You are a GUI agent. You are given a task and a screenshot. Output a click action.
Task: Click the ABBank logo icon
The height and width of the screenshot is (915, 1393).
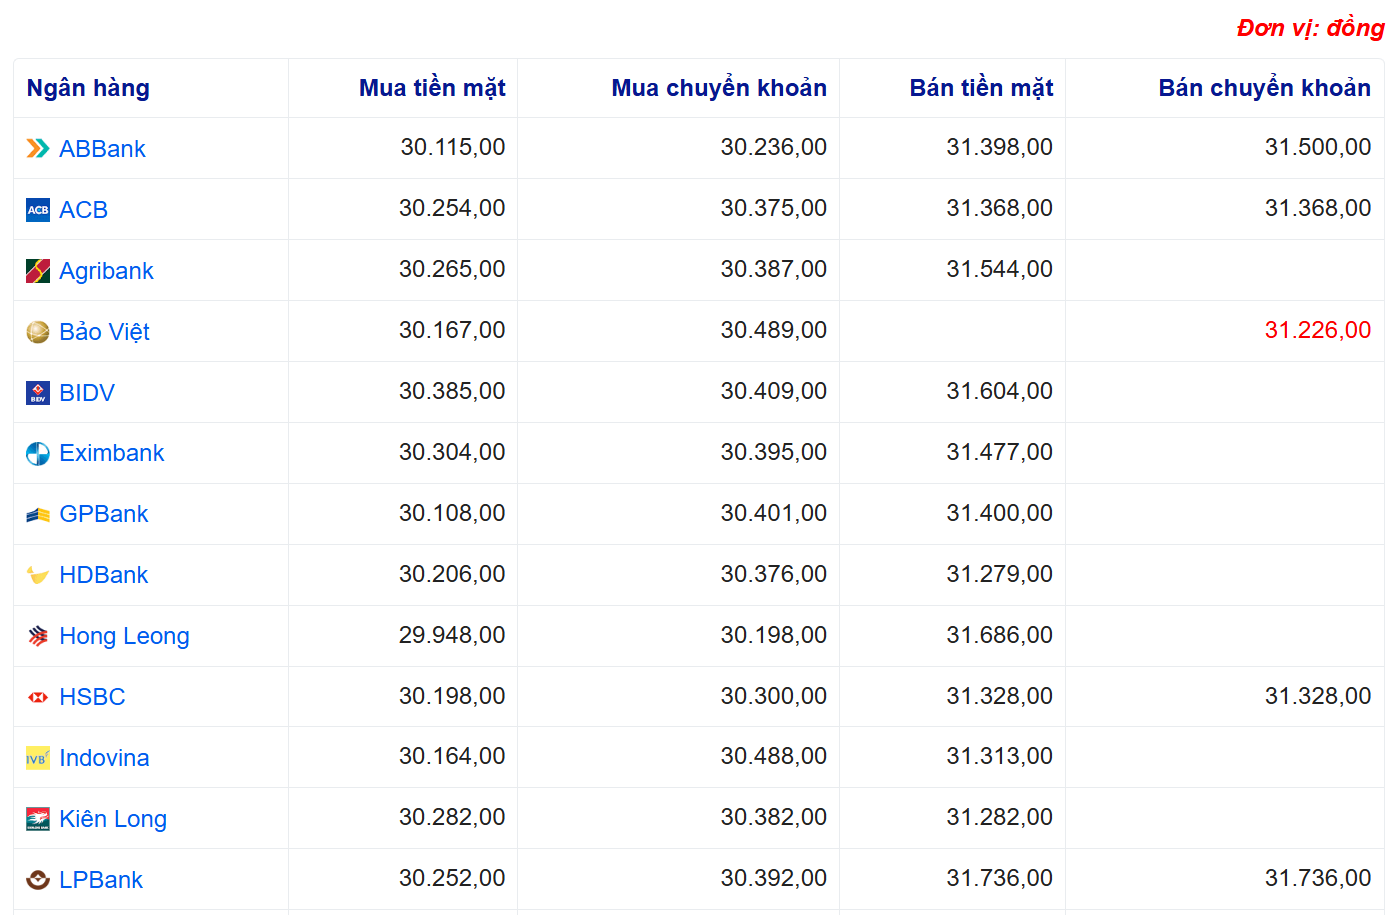(37, 149)
